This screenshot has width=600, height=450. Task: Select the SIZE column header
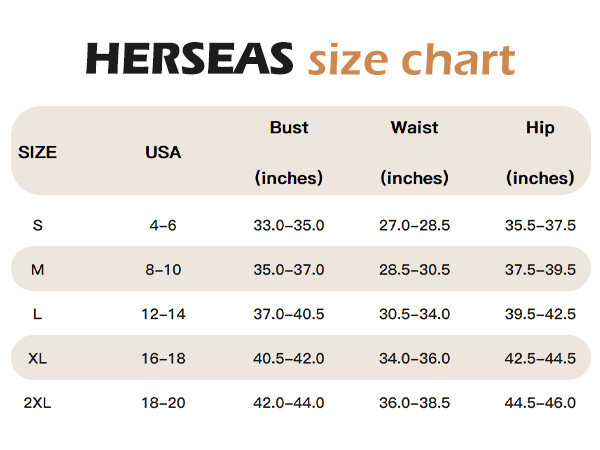[x=37, y=153]
